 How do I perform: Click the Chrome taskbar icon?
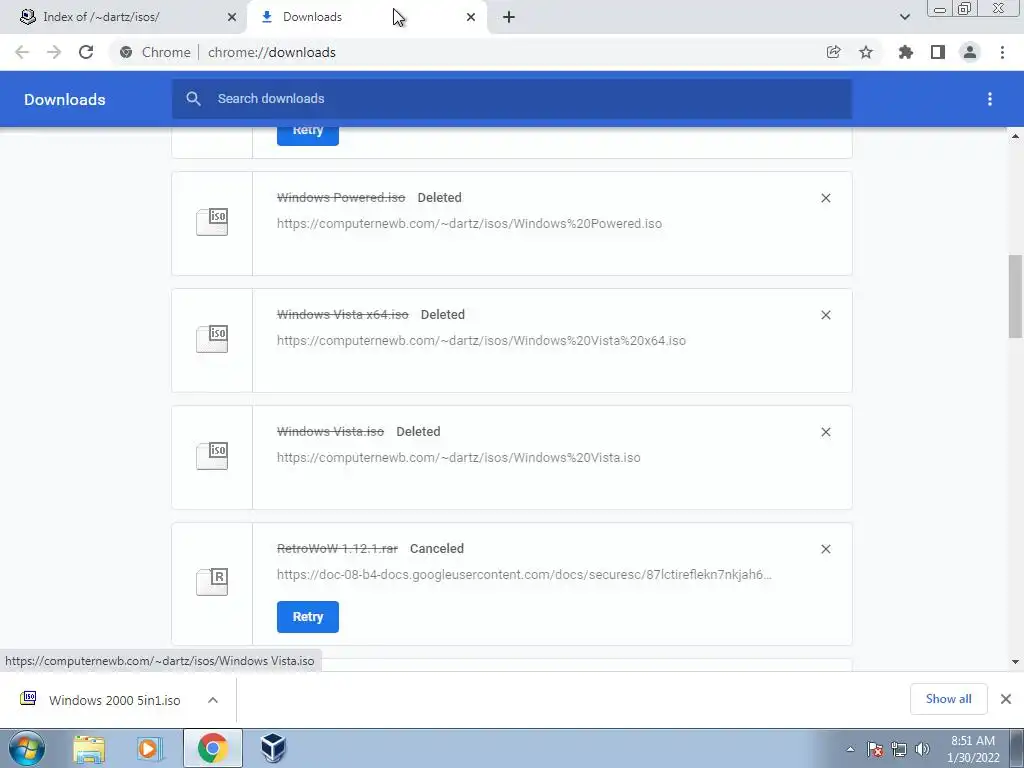pos(212,748)
